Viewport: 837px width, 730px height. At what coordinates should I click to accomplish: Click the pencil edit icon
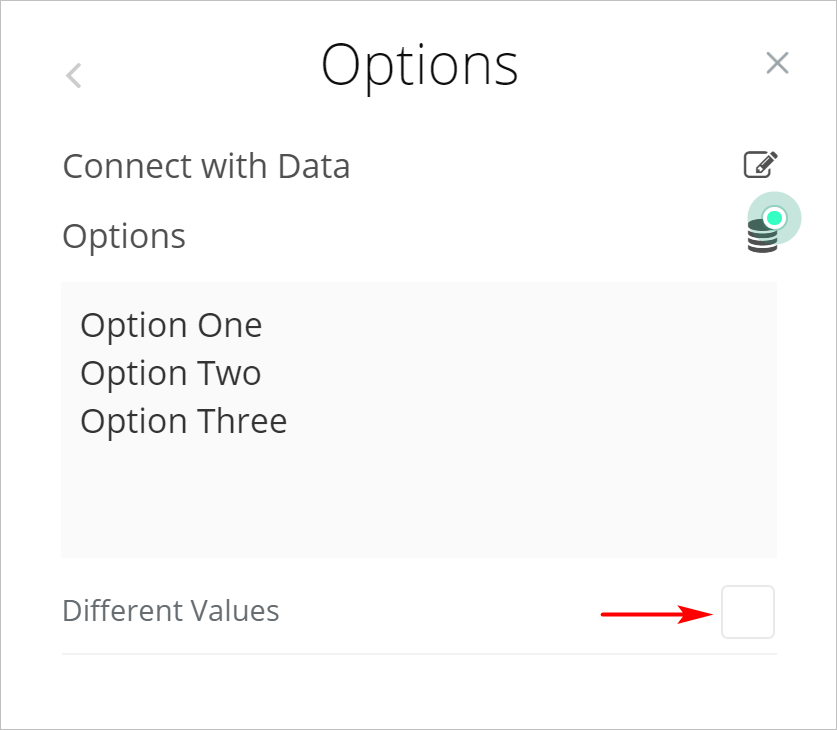[760, 164]
